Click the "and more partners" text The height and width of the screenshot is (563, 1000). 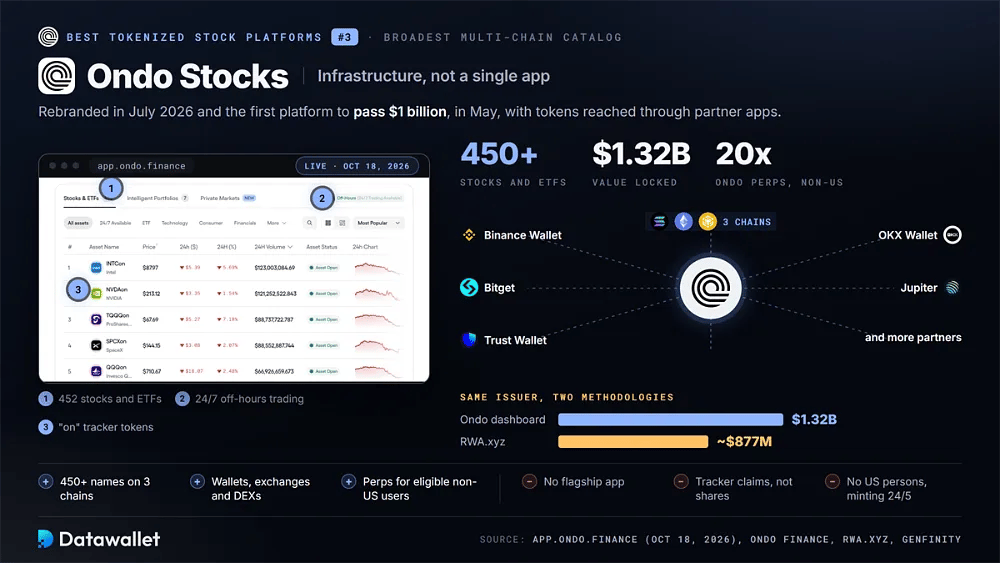click(x=913, y=337)
